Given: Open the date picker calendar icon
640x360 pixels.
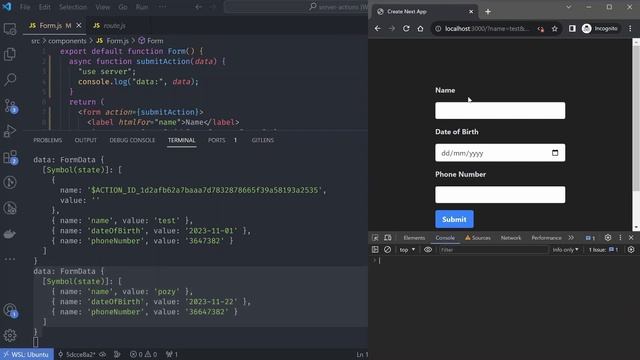Looking at the screenshot, I should (555, 153).
